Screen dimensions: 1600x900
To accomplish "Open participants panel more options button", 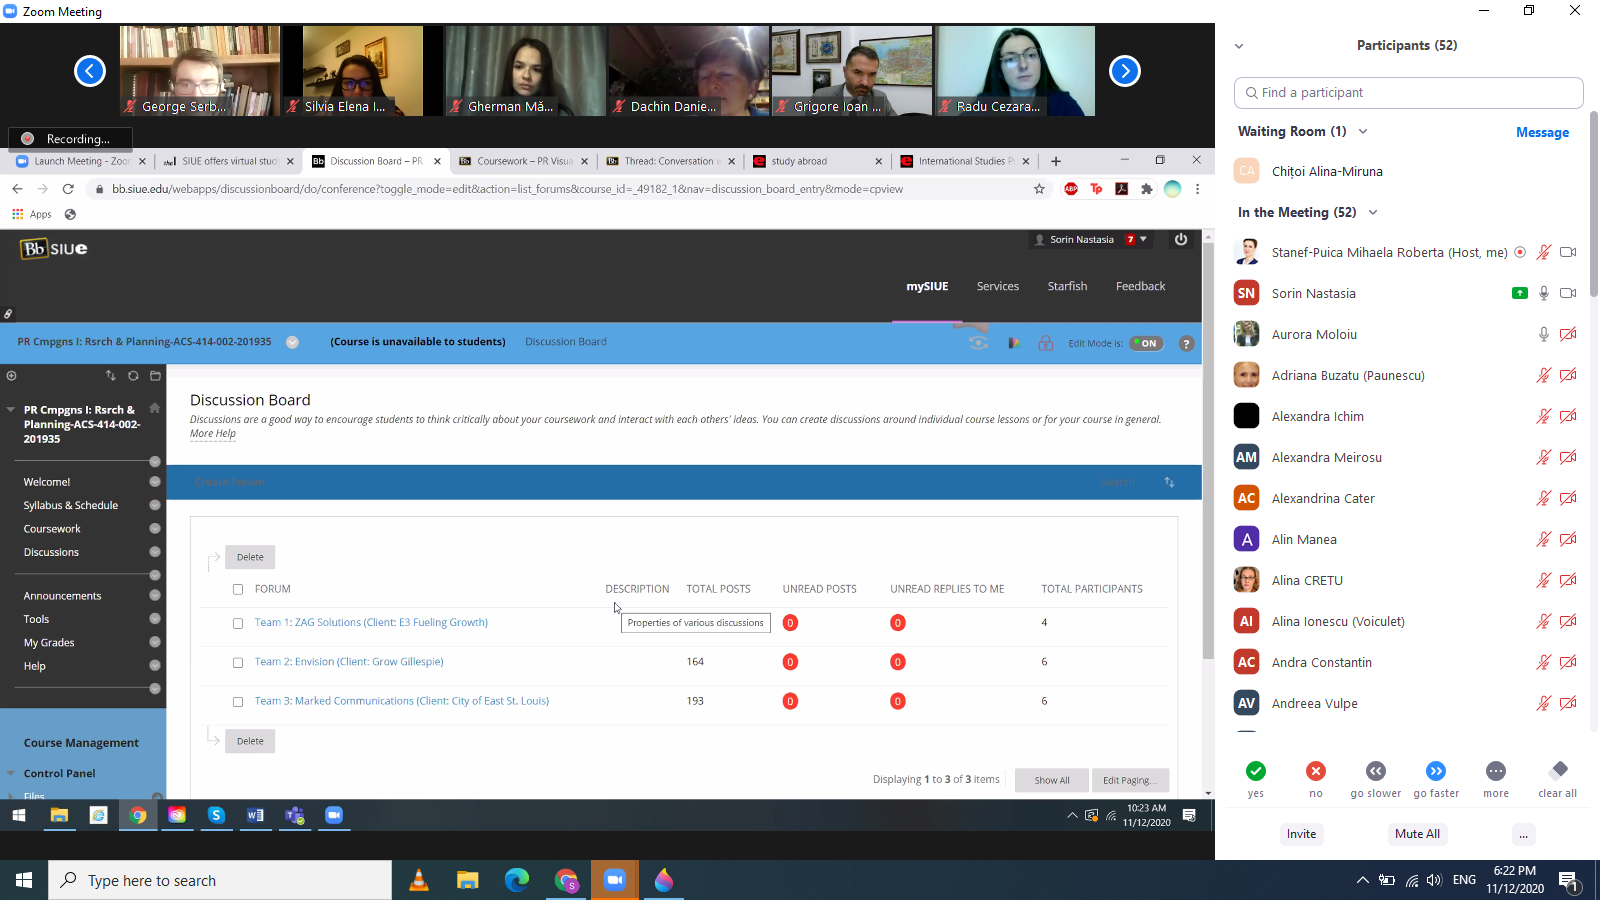I will point(1523,834).
